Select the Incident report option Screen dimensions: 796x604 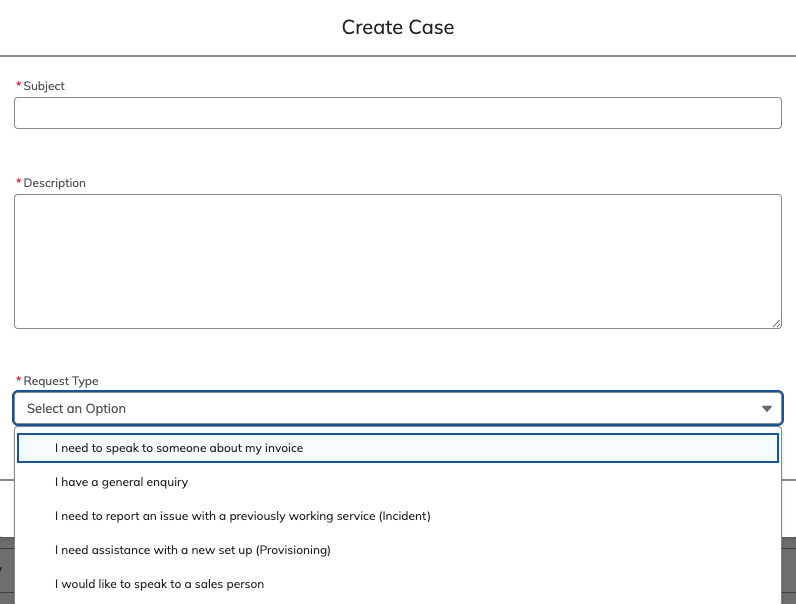(x=242, y=516)
